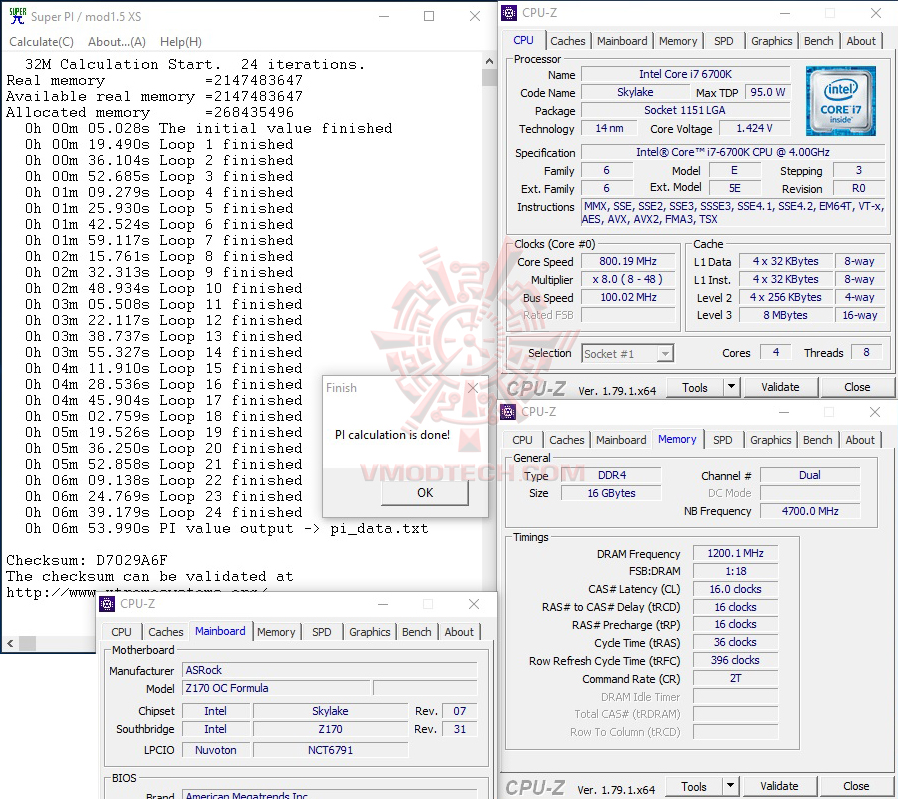Switch to Bench tab in Mainboard CPU-Z window
The width and height of the screenshot is (898, 799).
pos(416,632)
